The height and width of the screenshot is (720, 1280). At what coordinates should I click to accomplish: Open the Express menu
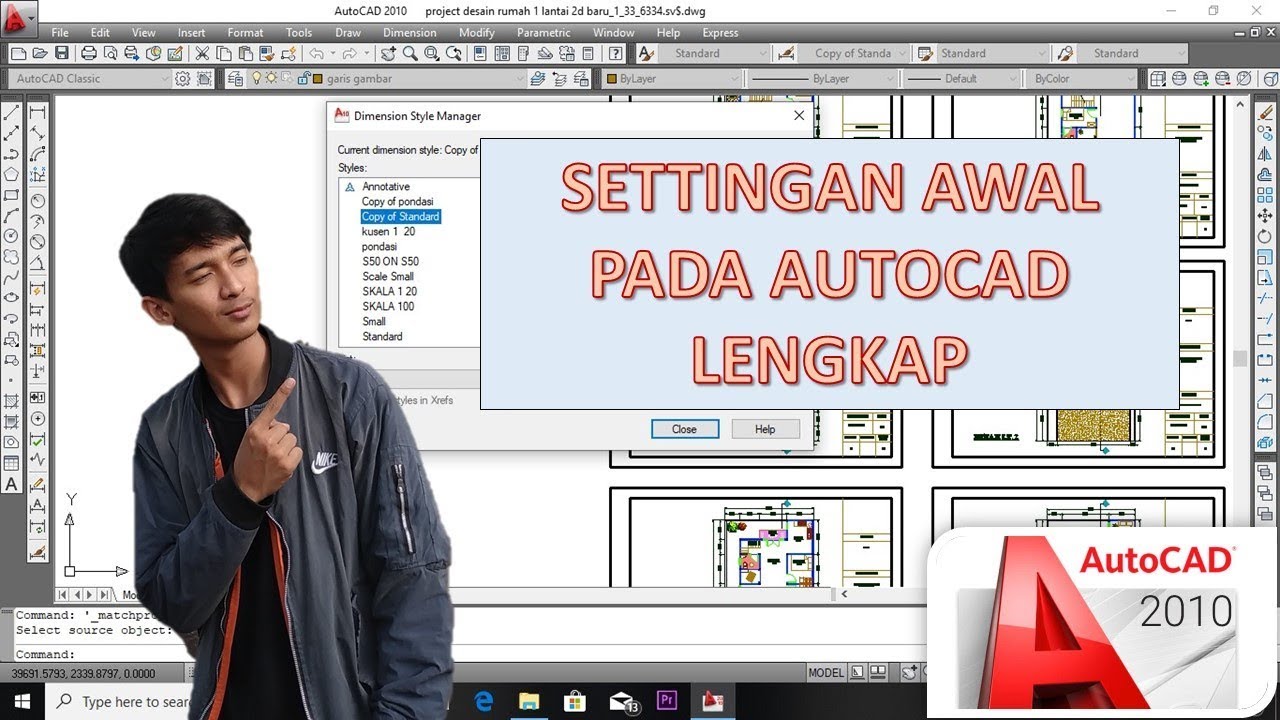coord(720,32)
